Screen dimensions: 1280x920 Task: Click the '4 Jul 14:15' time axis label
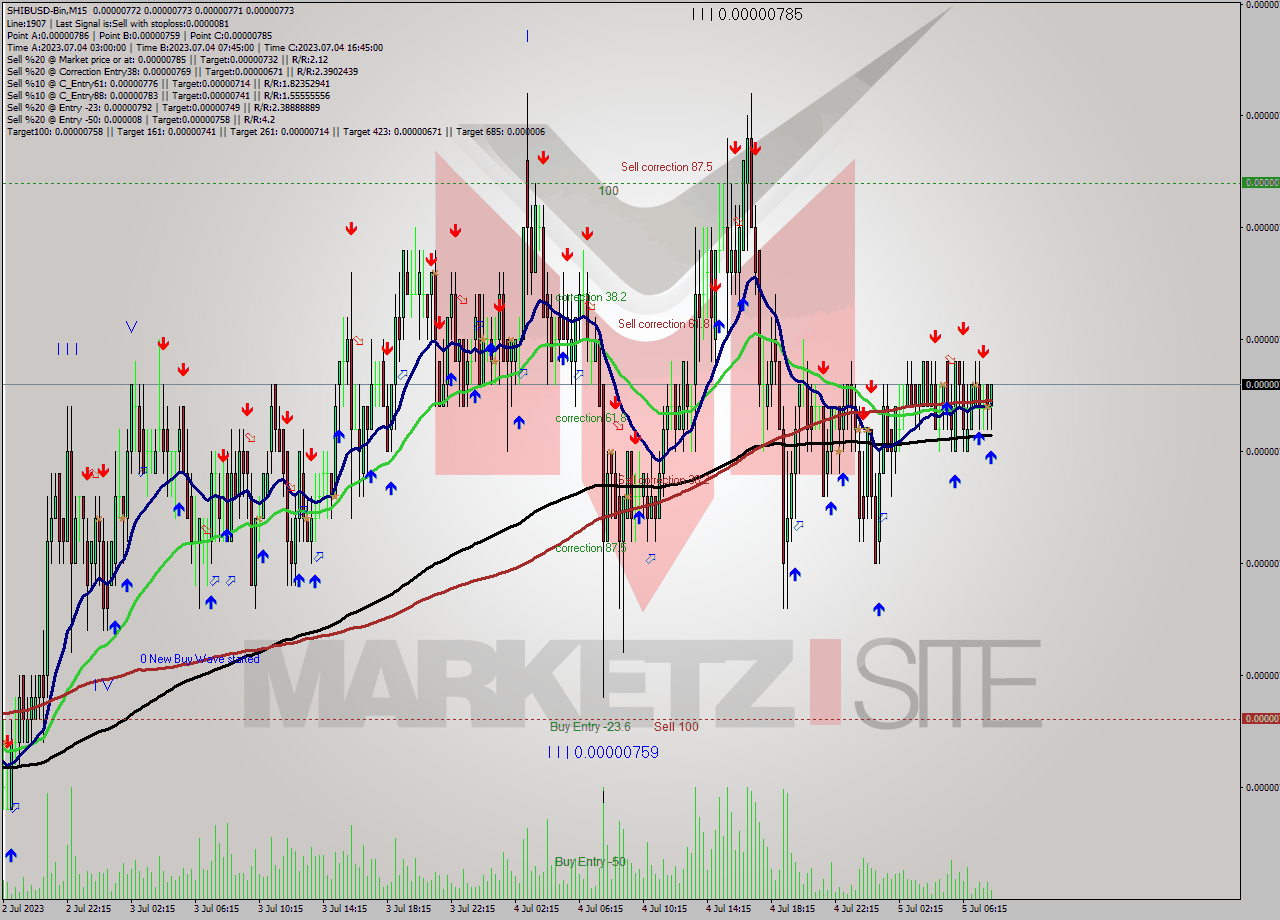729,909
